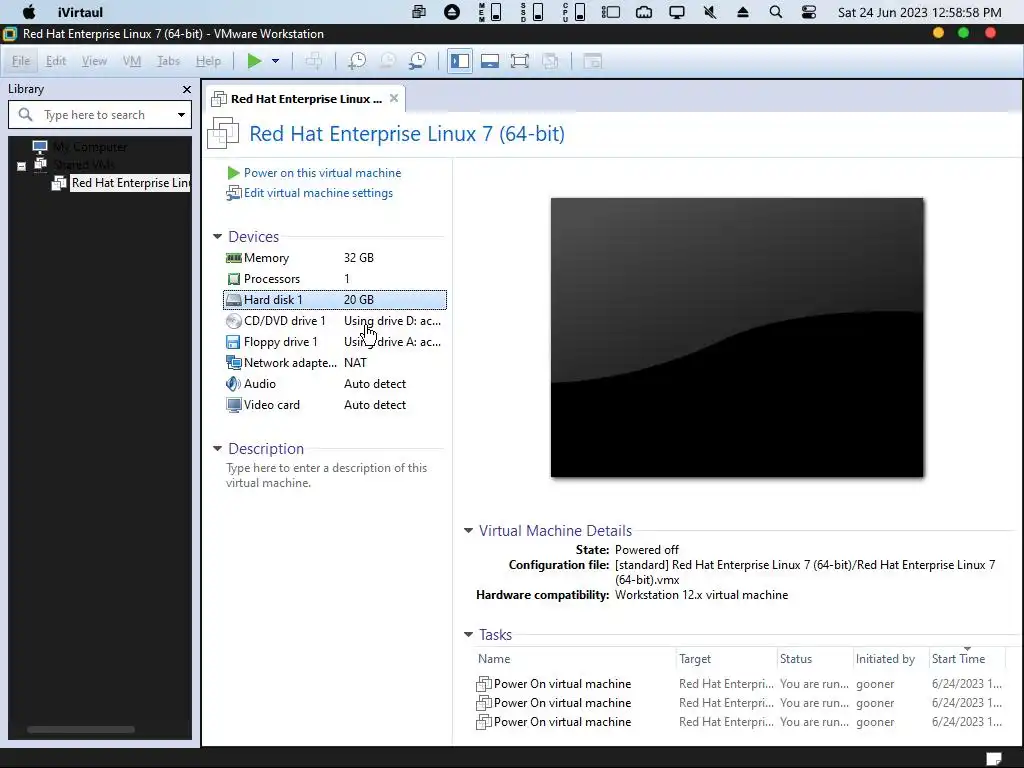Toggle the library sidebar view button
This screenshot has width=1024, height=768.
click(460, 61)
